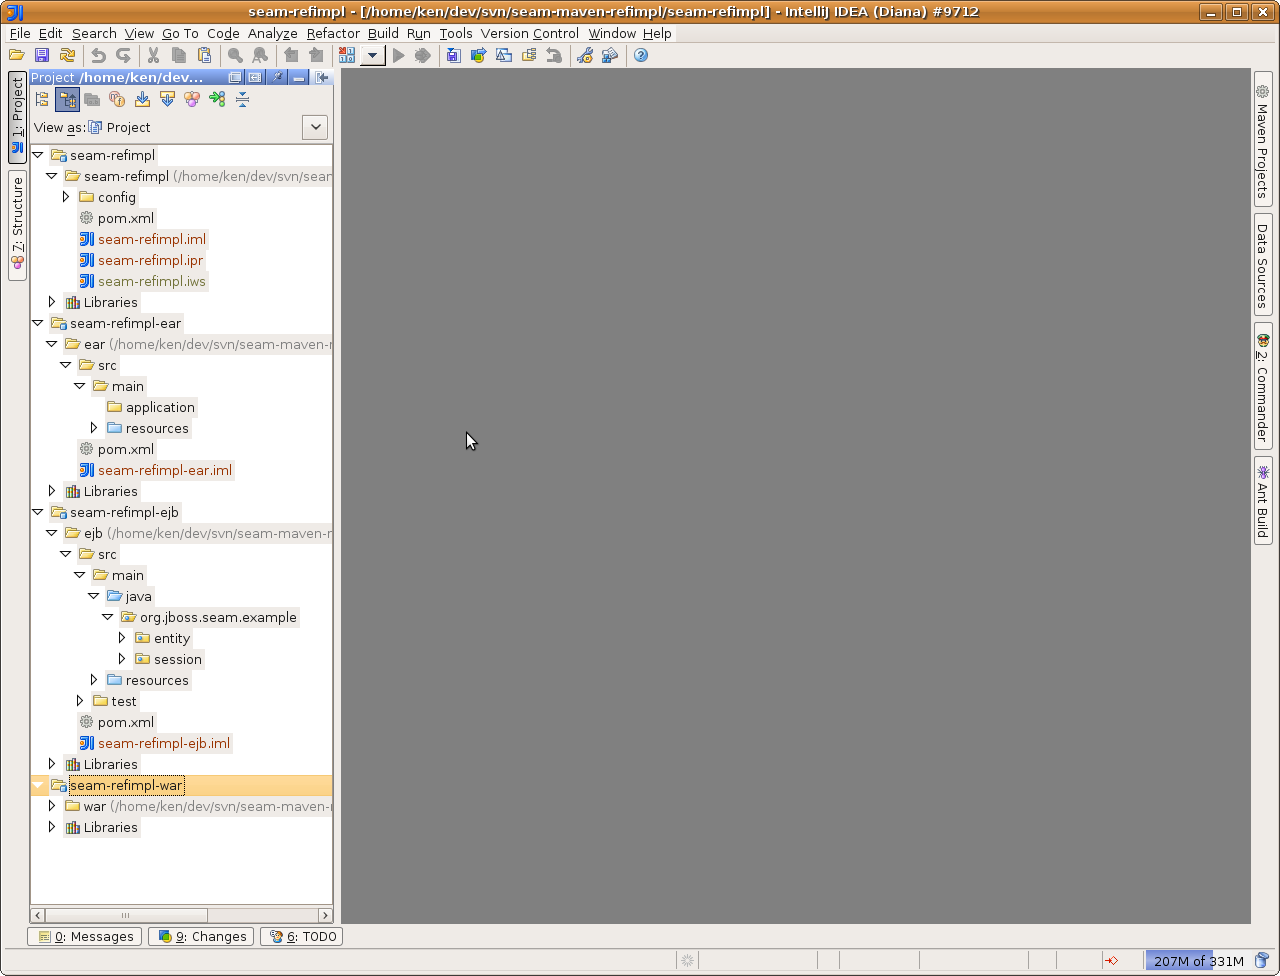The image size is (1280, 976).
Task: Click the green Run play icon
Action: tap(399, 56)
